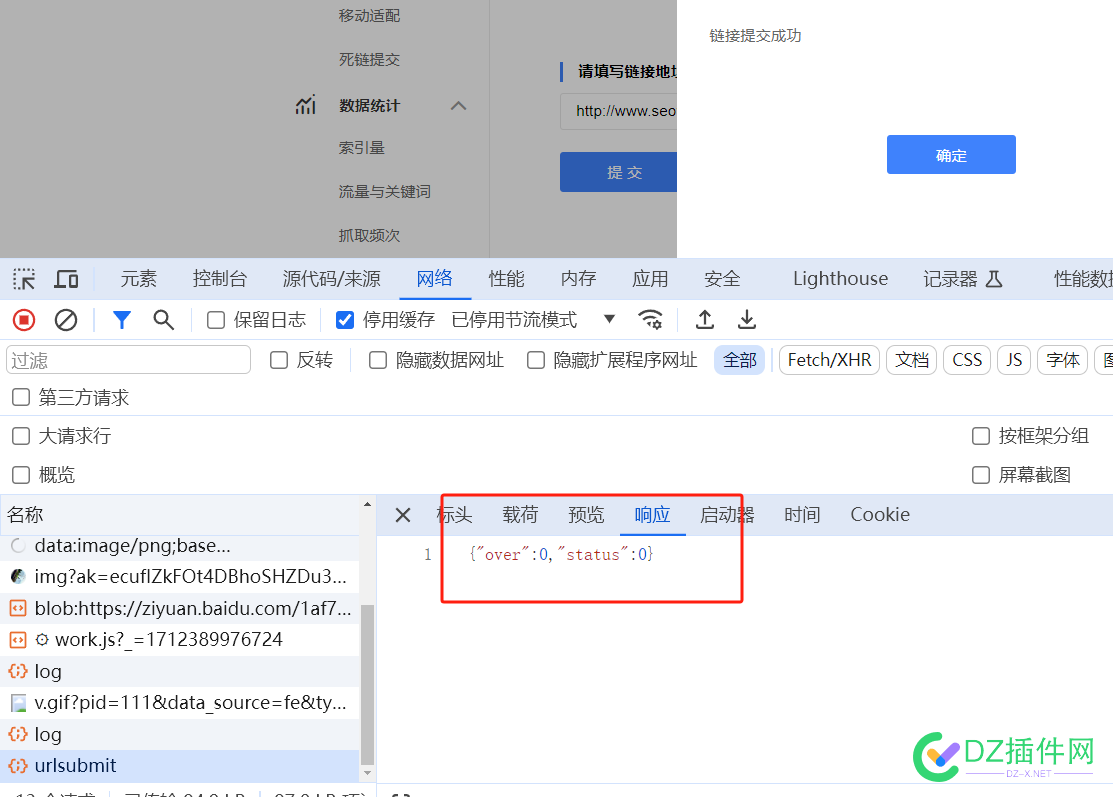Open the 记录器 tab

click(x=963, y=279)
